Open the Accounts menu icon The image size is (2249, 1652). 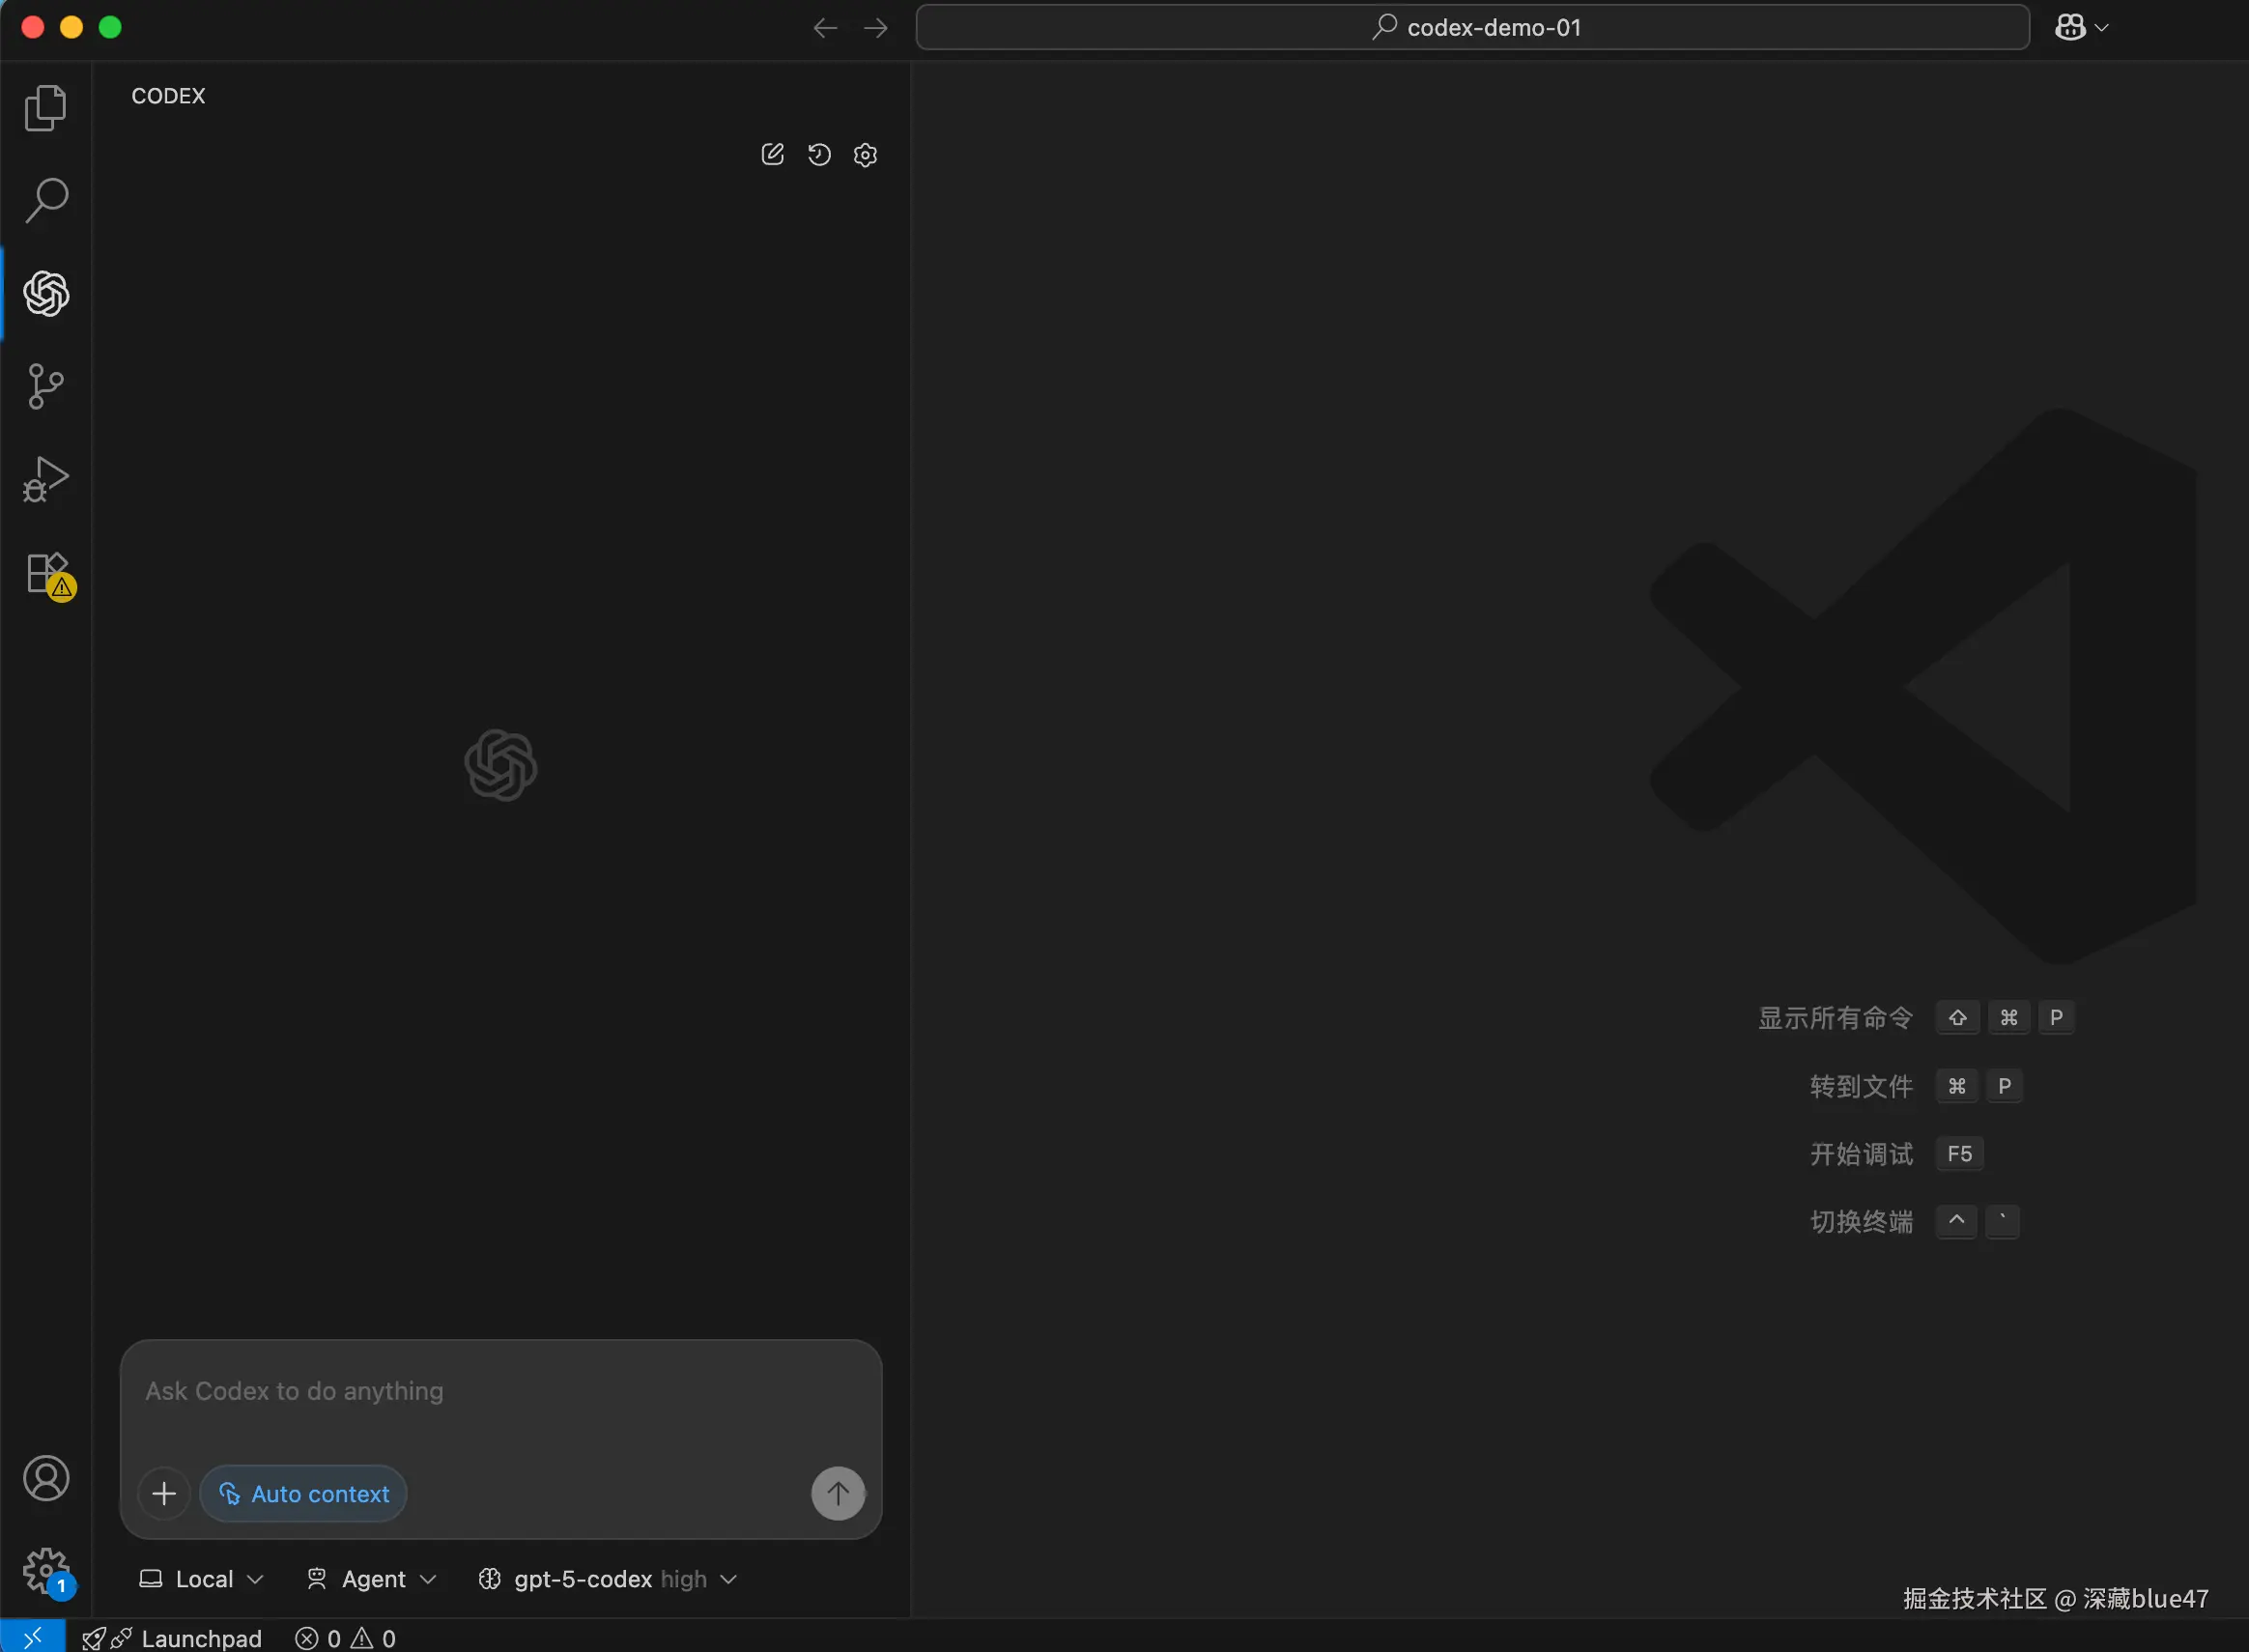[45, 1478]
